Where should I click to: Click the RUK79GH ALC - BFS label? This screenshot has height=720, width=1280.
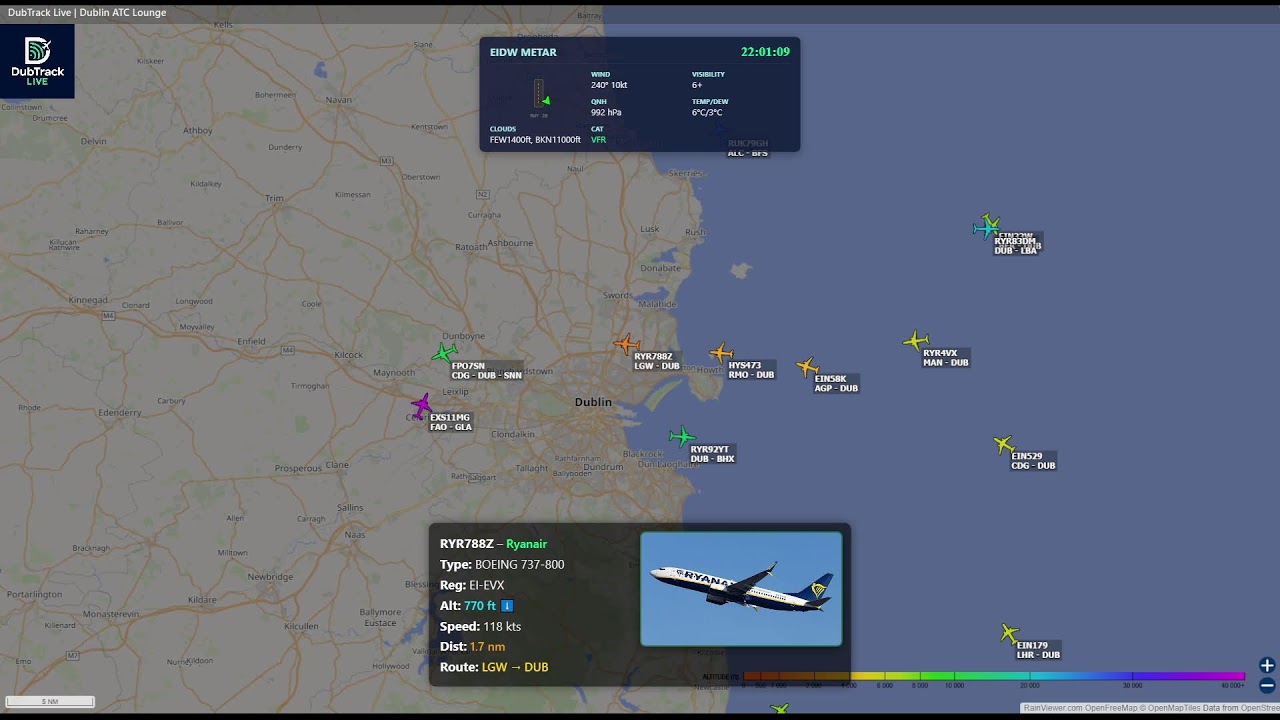747,148
